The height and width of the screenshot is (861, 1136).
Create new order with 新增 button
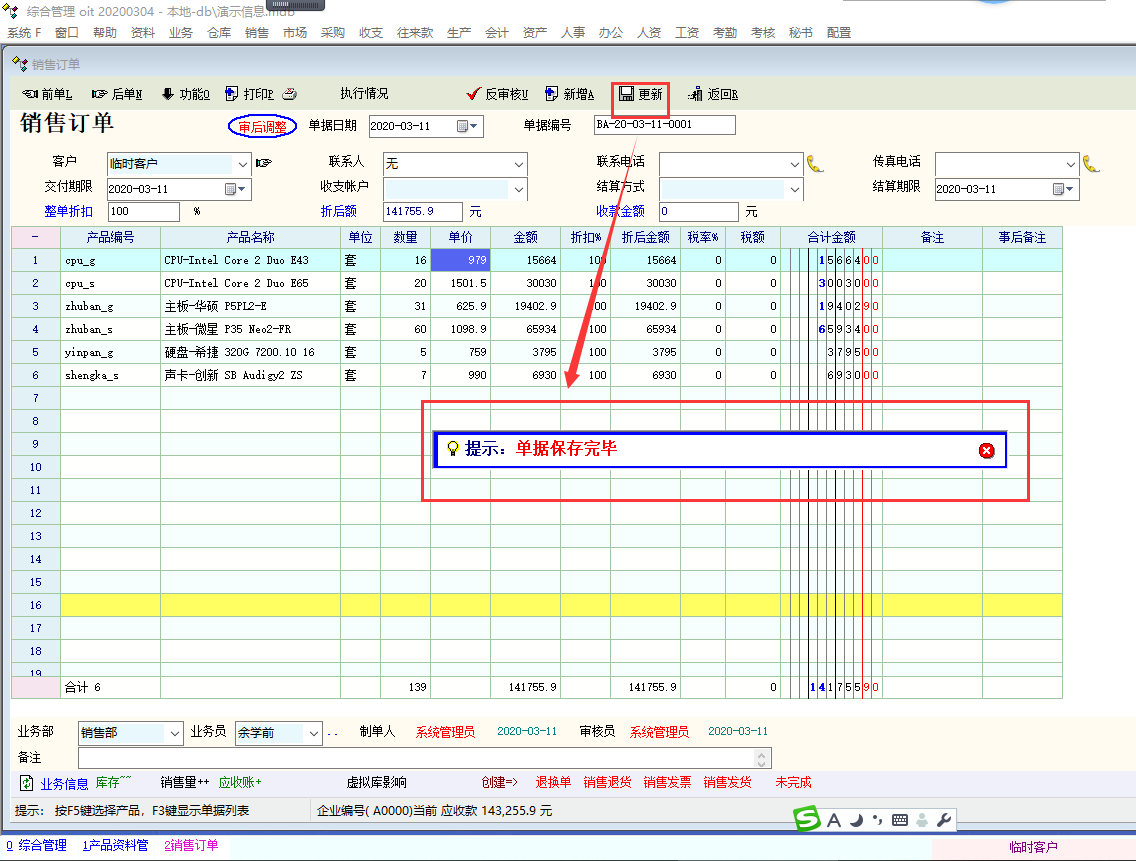569,94
